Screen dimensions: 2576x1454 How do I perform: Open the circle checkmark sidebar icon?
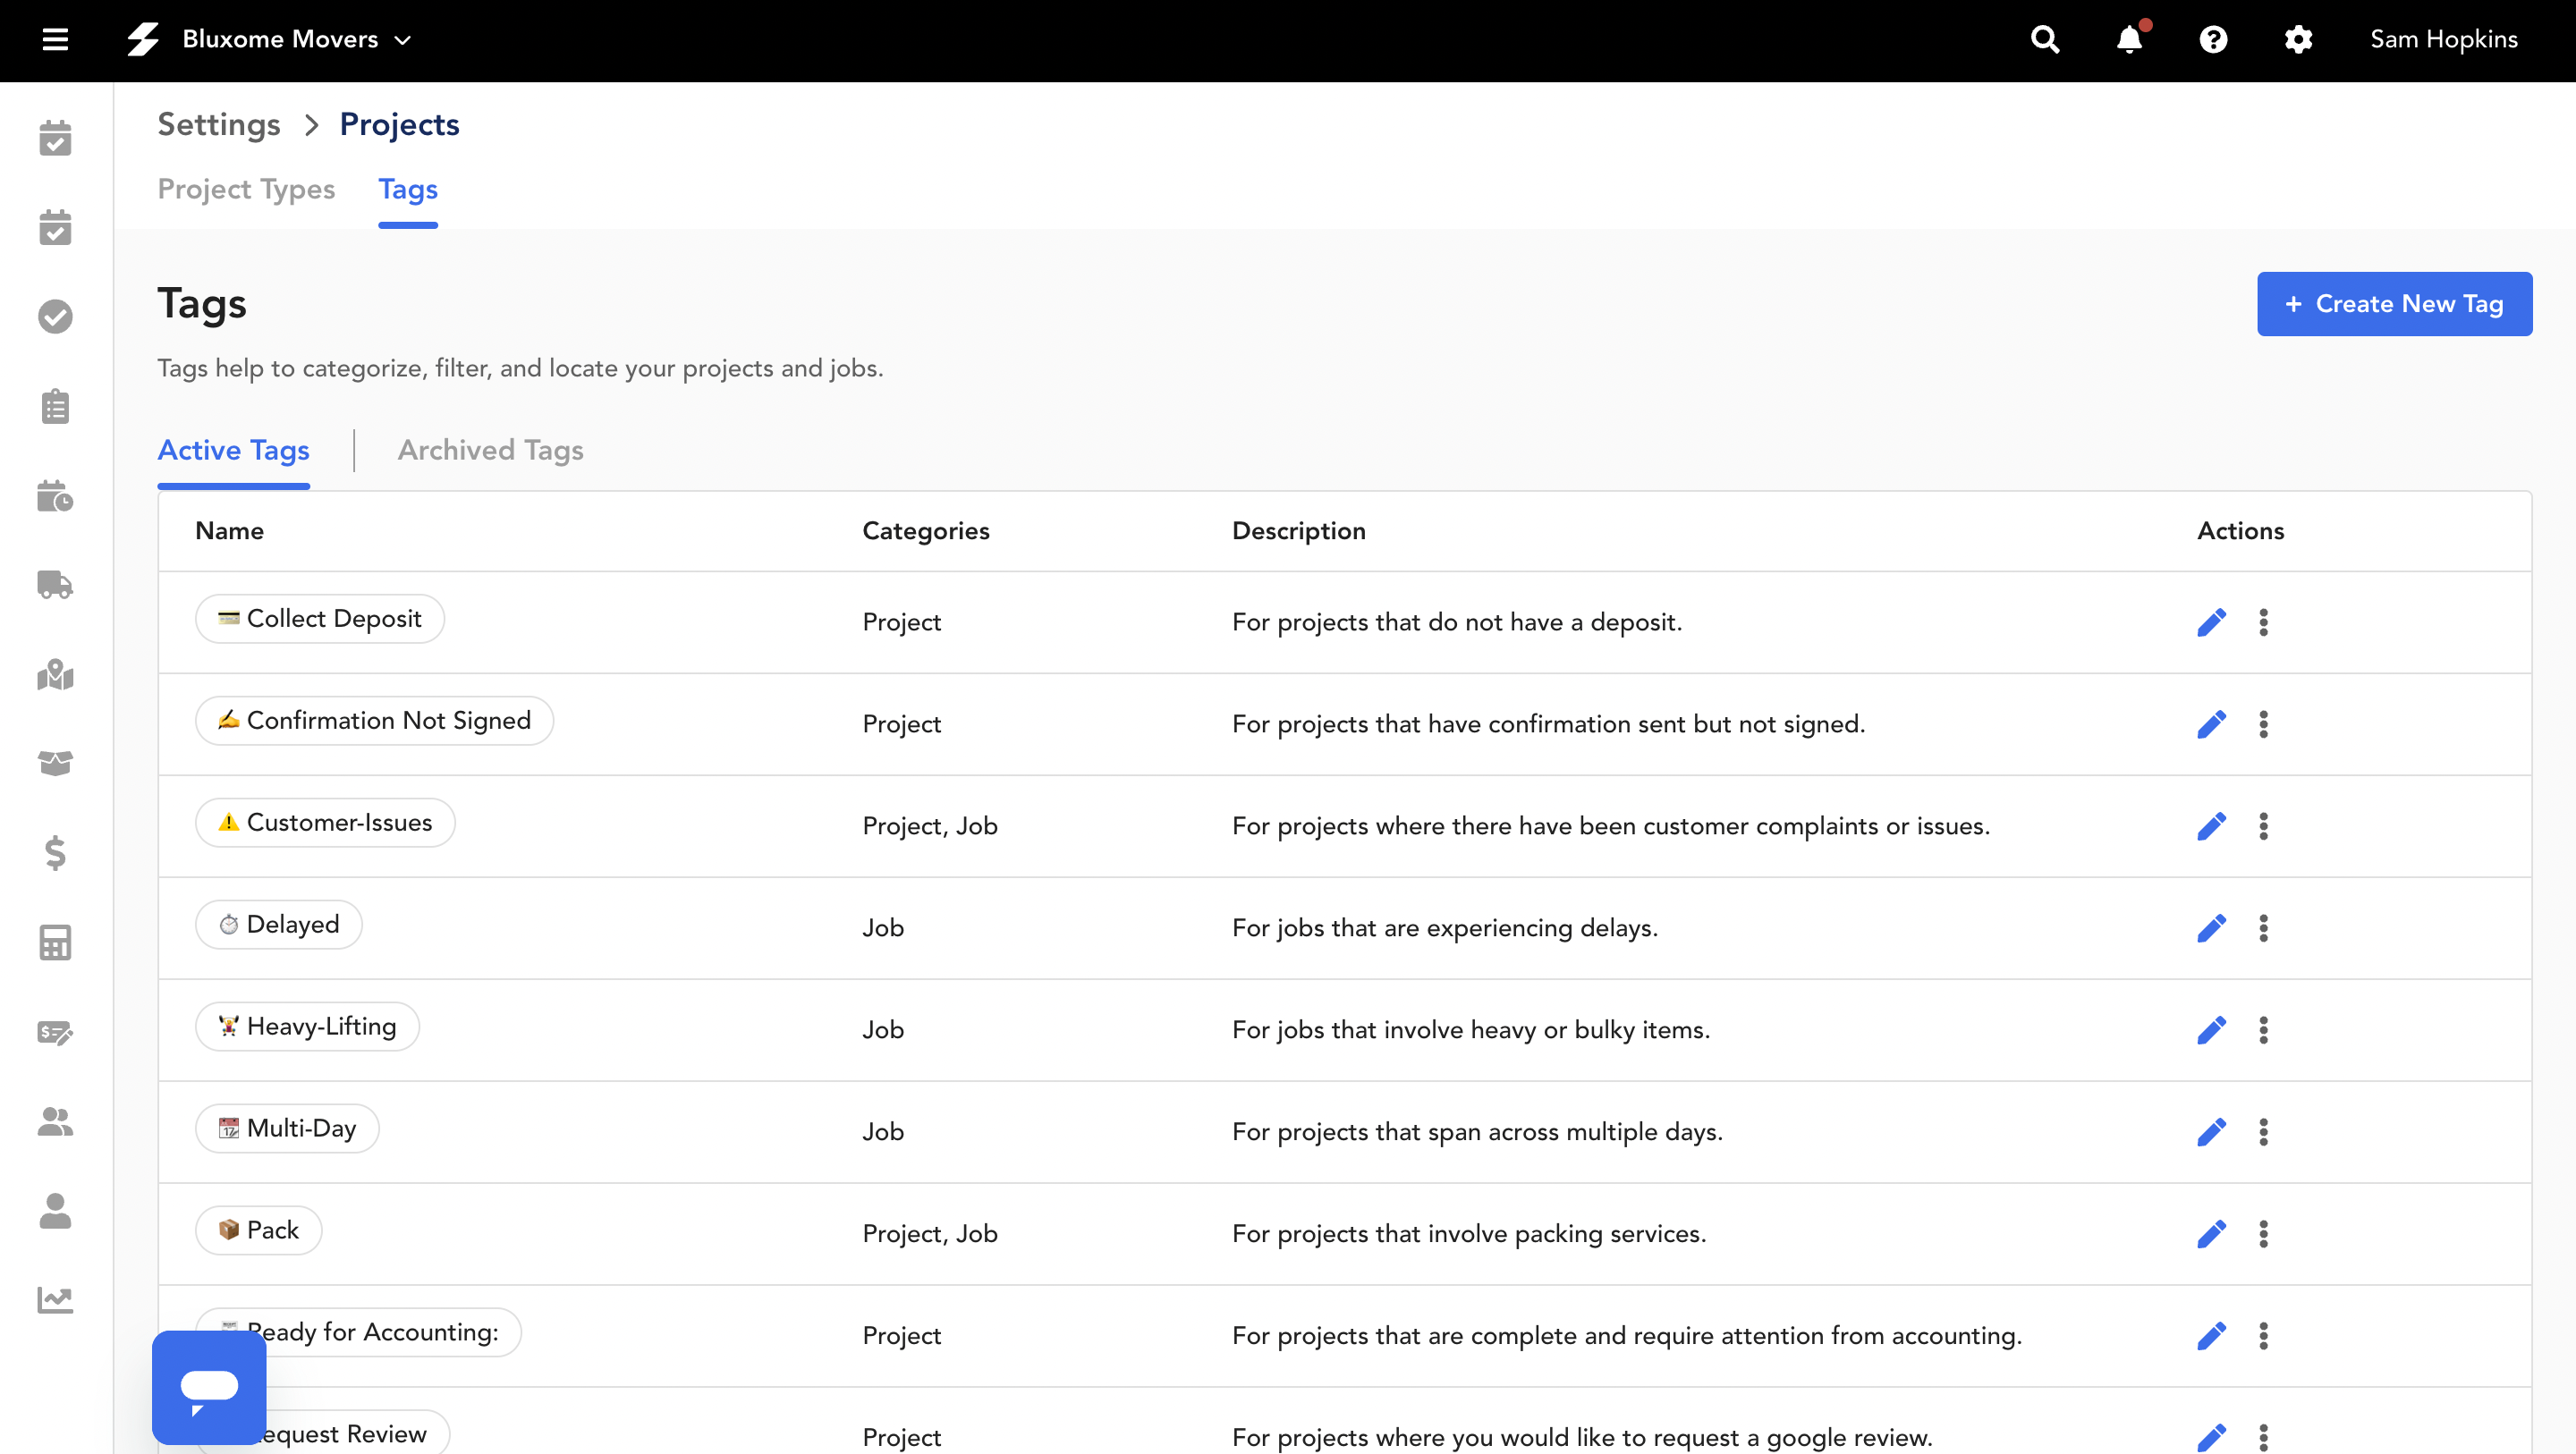click(55, 316)
